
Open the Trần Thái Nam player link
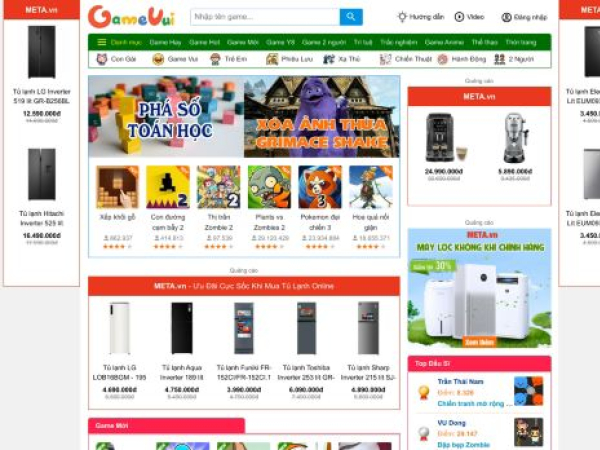[x=460, y=382]
